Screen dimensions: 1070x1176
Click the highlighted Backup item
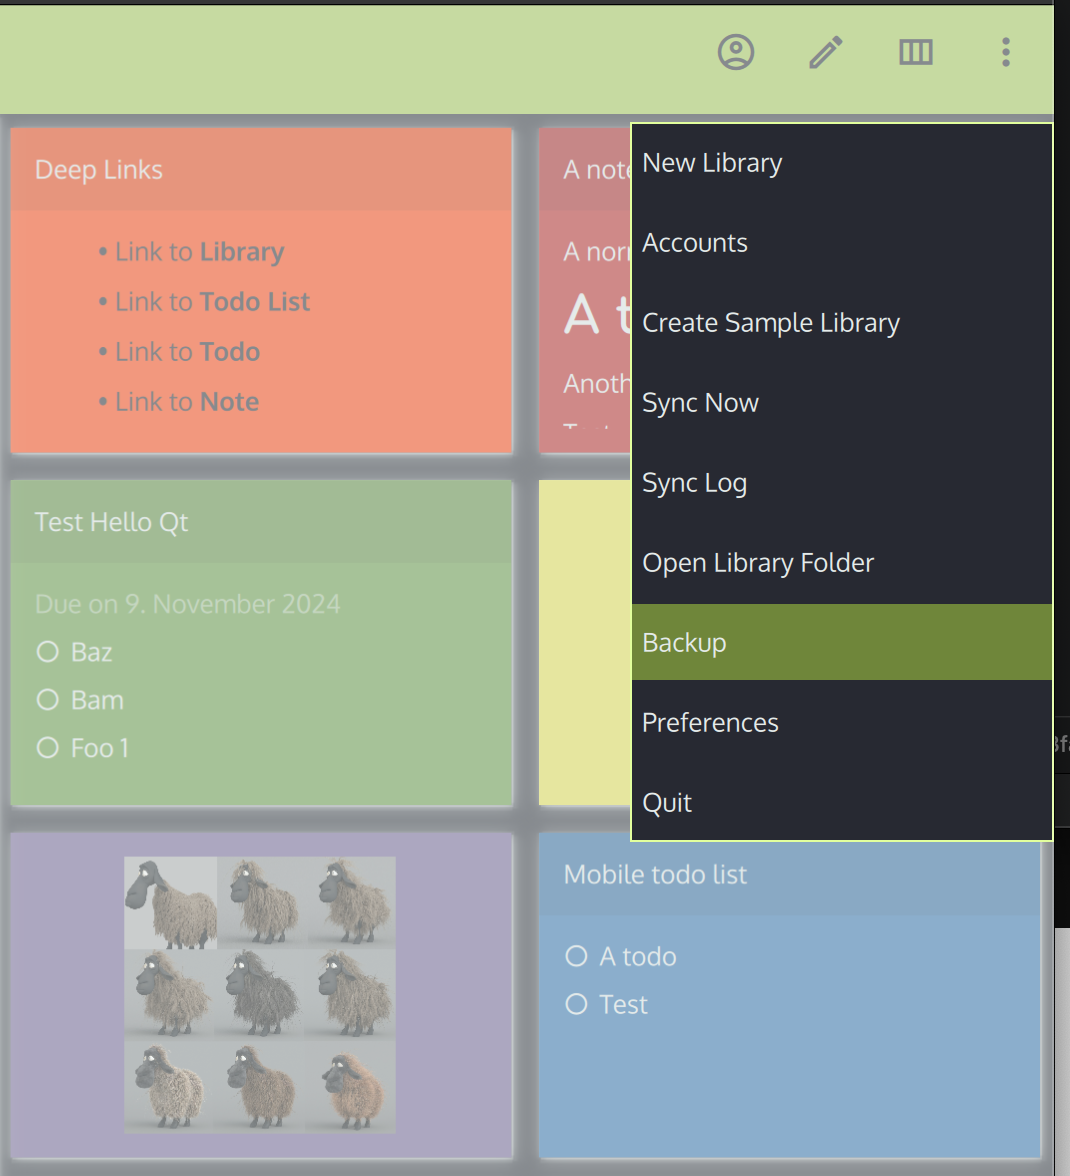coord(841,643)
